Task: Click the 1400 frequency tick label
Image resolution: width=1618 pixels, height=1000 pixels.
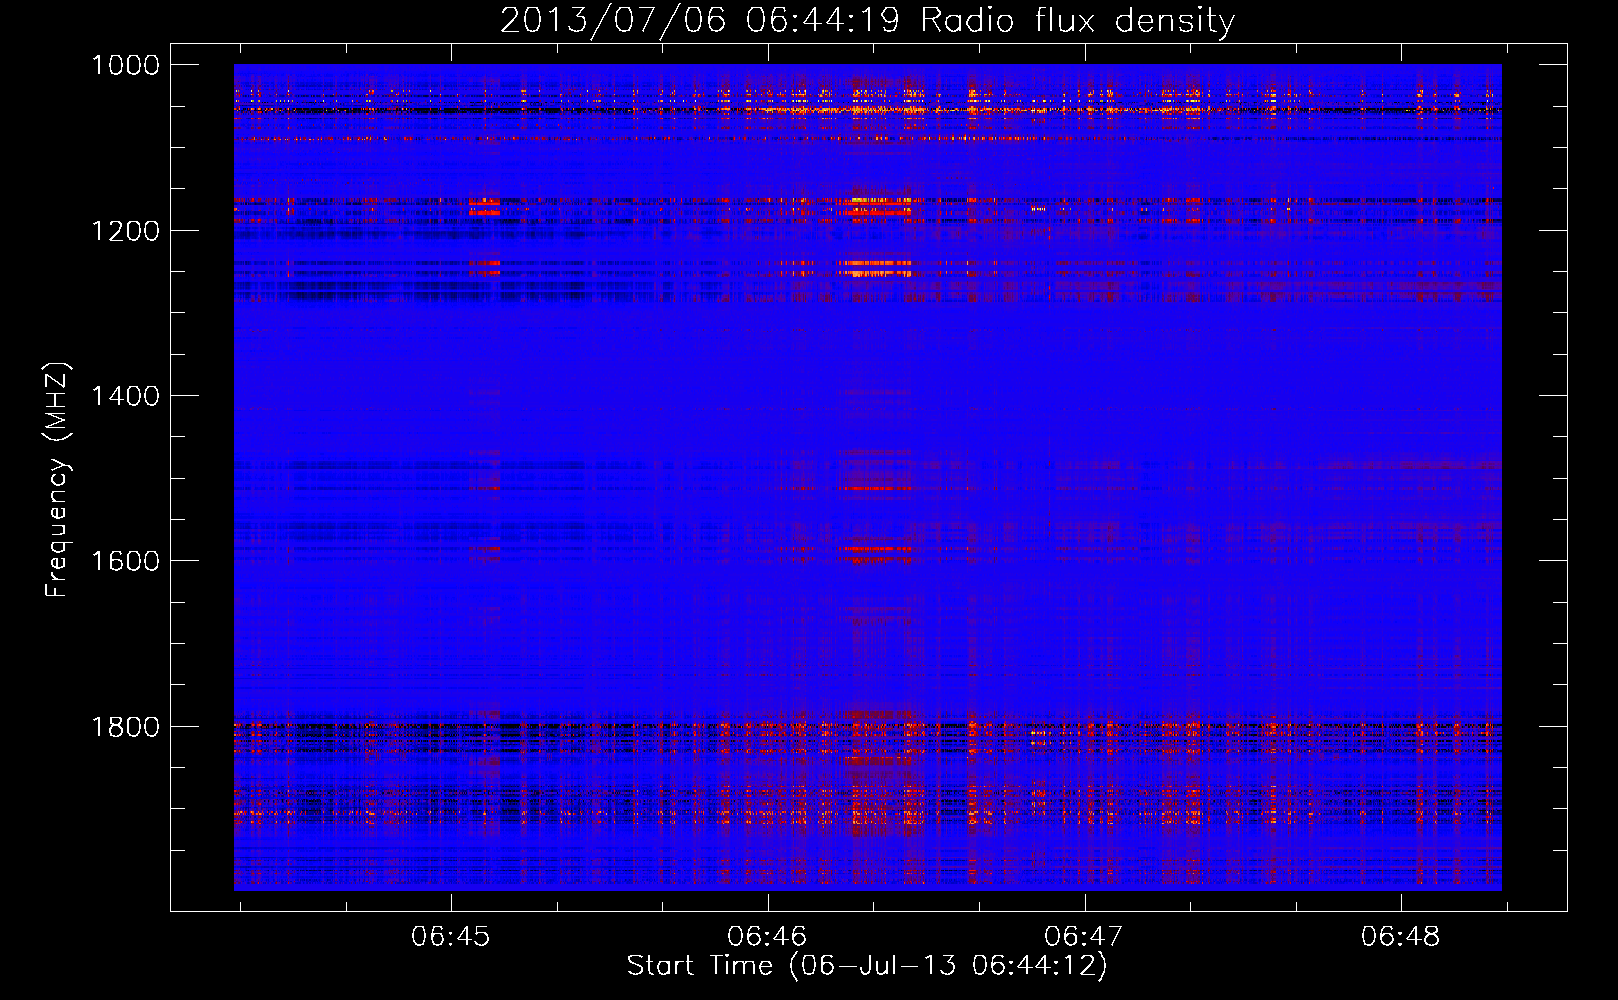Action: point(125,396)
